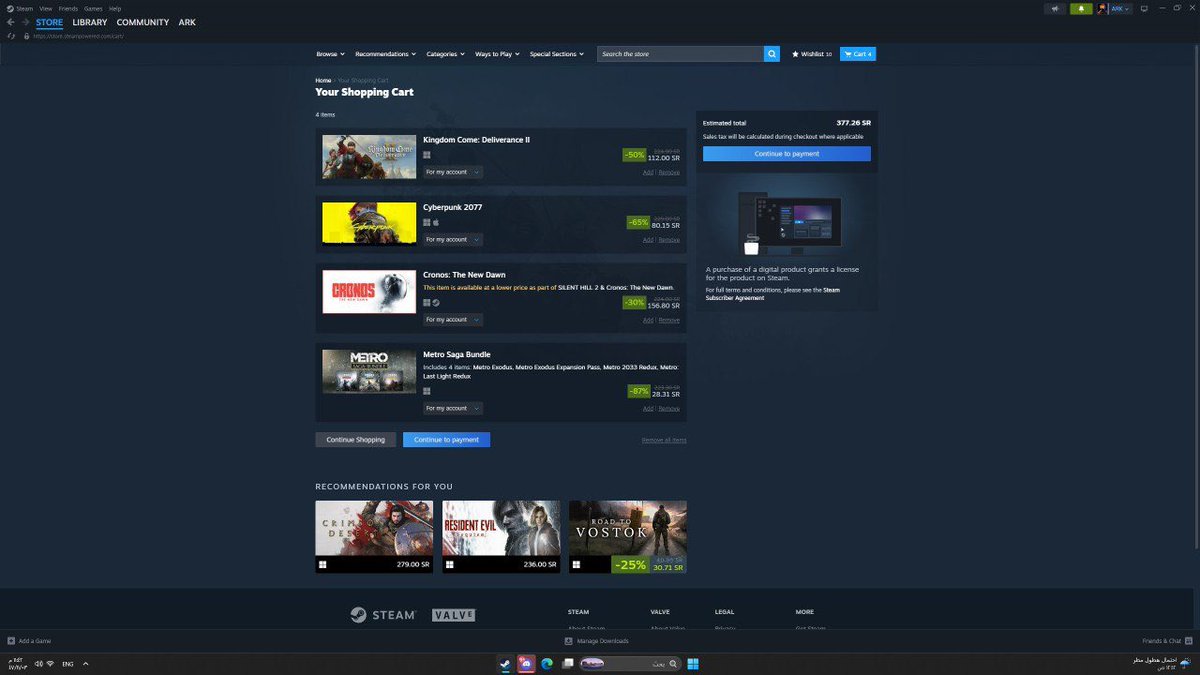Expand the Recommendations dropdown
The width and height of the screenshot is (1200, 675).
tap(386, 54)
